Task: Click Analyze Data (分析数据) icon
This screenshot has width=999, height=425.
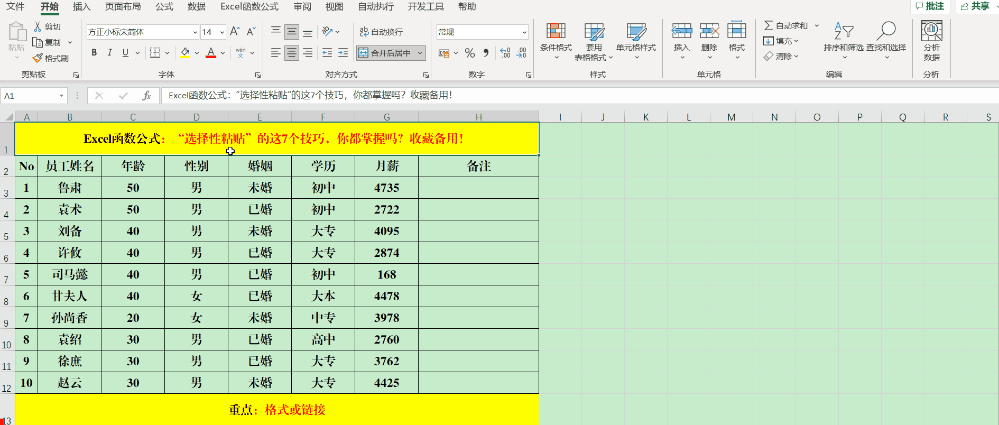Action: coord(931,31)
